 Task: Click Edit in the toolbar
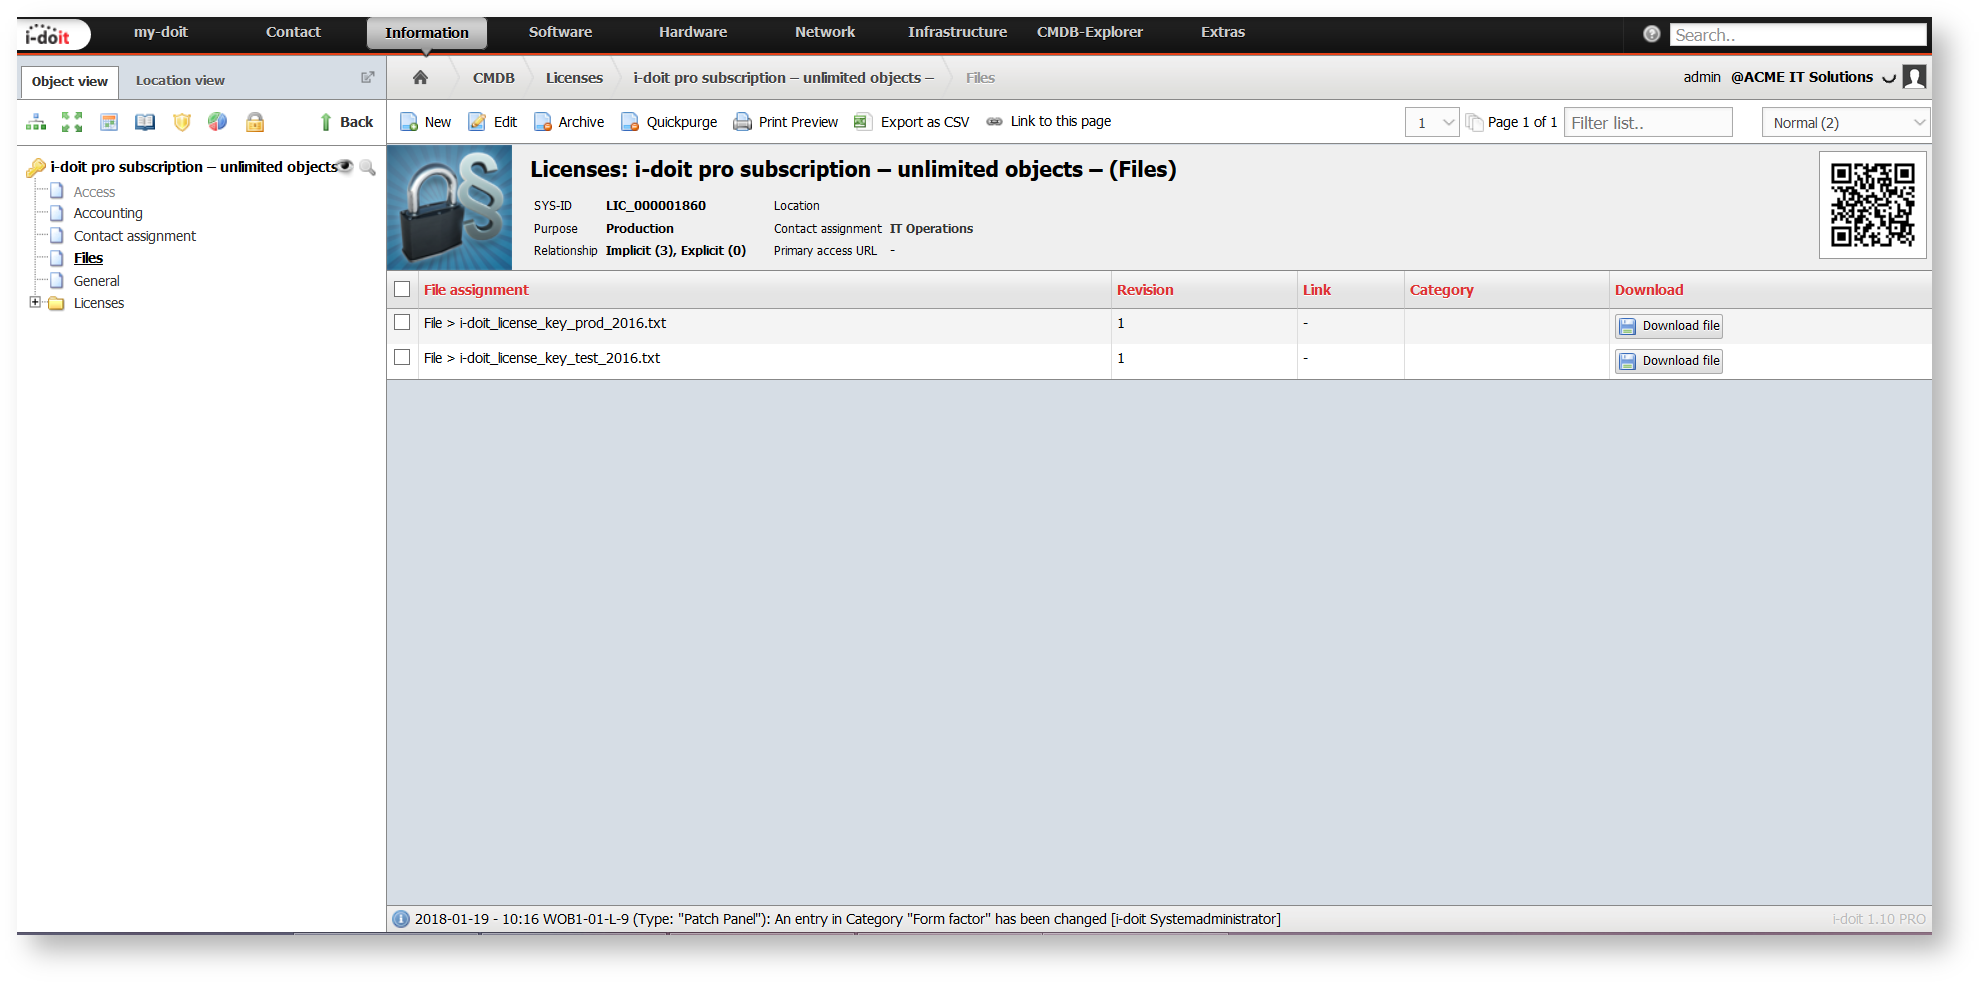click(x=493, y=122)
